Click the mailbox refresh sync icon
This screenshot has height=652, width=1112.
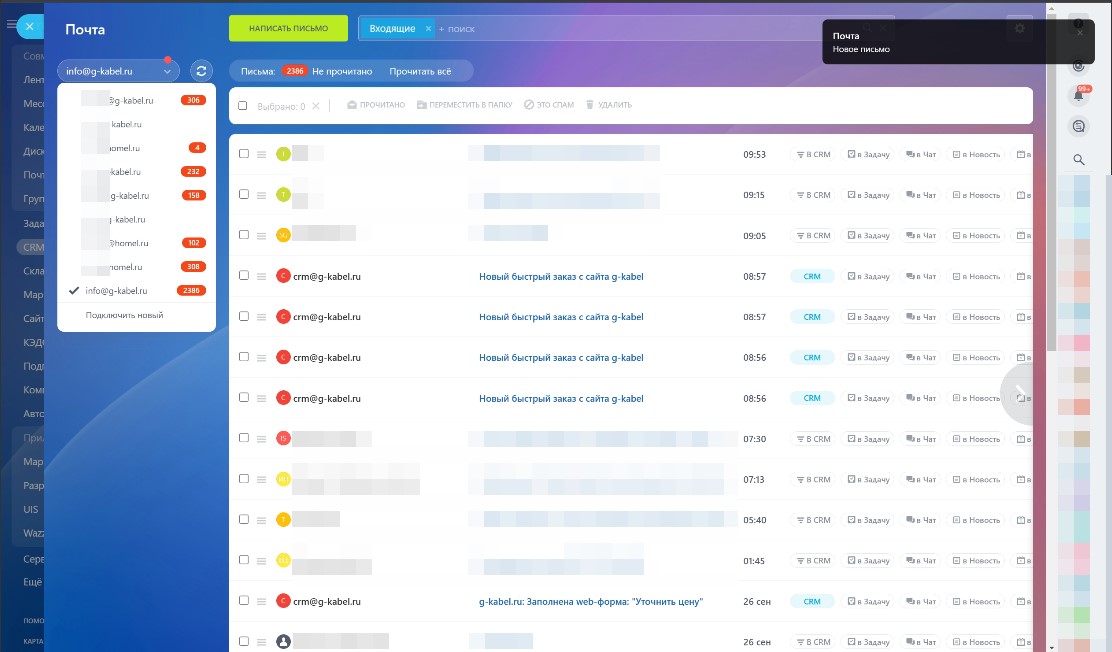pos(201,71)
